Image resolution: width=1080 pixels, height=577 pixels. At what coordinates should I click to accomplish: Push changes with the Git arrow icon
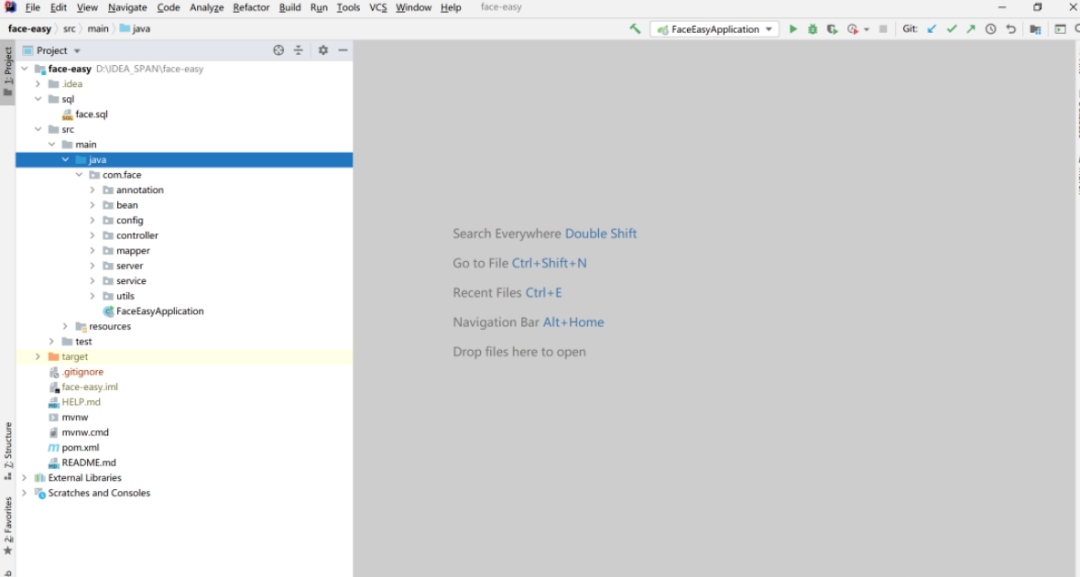click(x=971, y=29)
